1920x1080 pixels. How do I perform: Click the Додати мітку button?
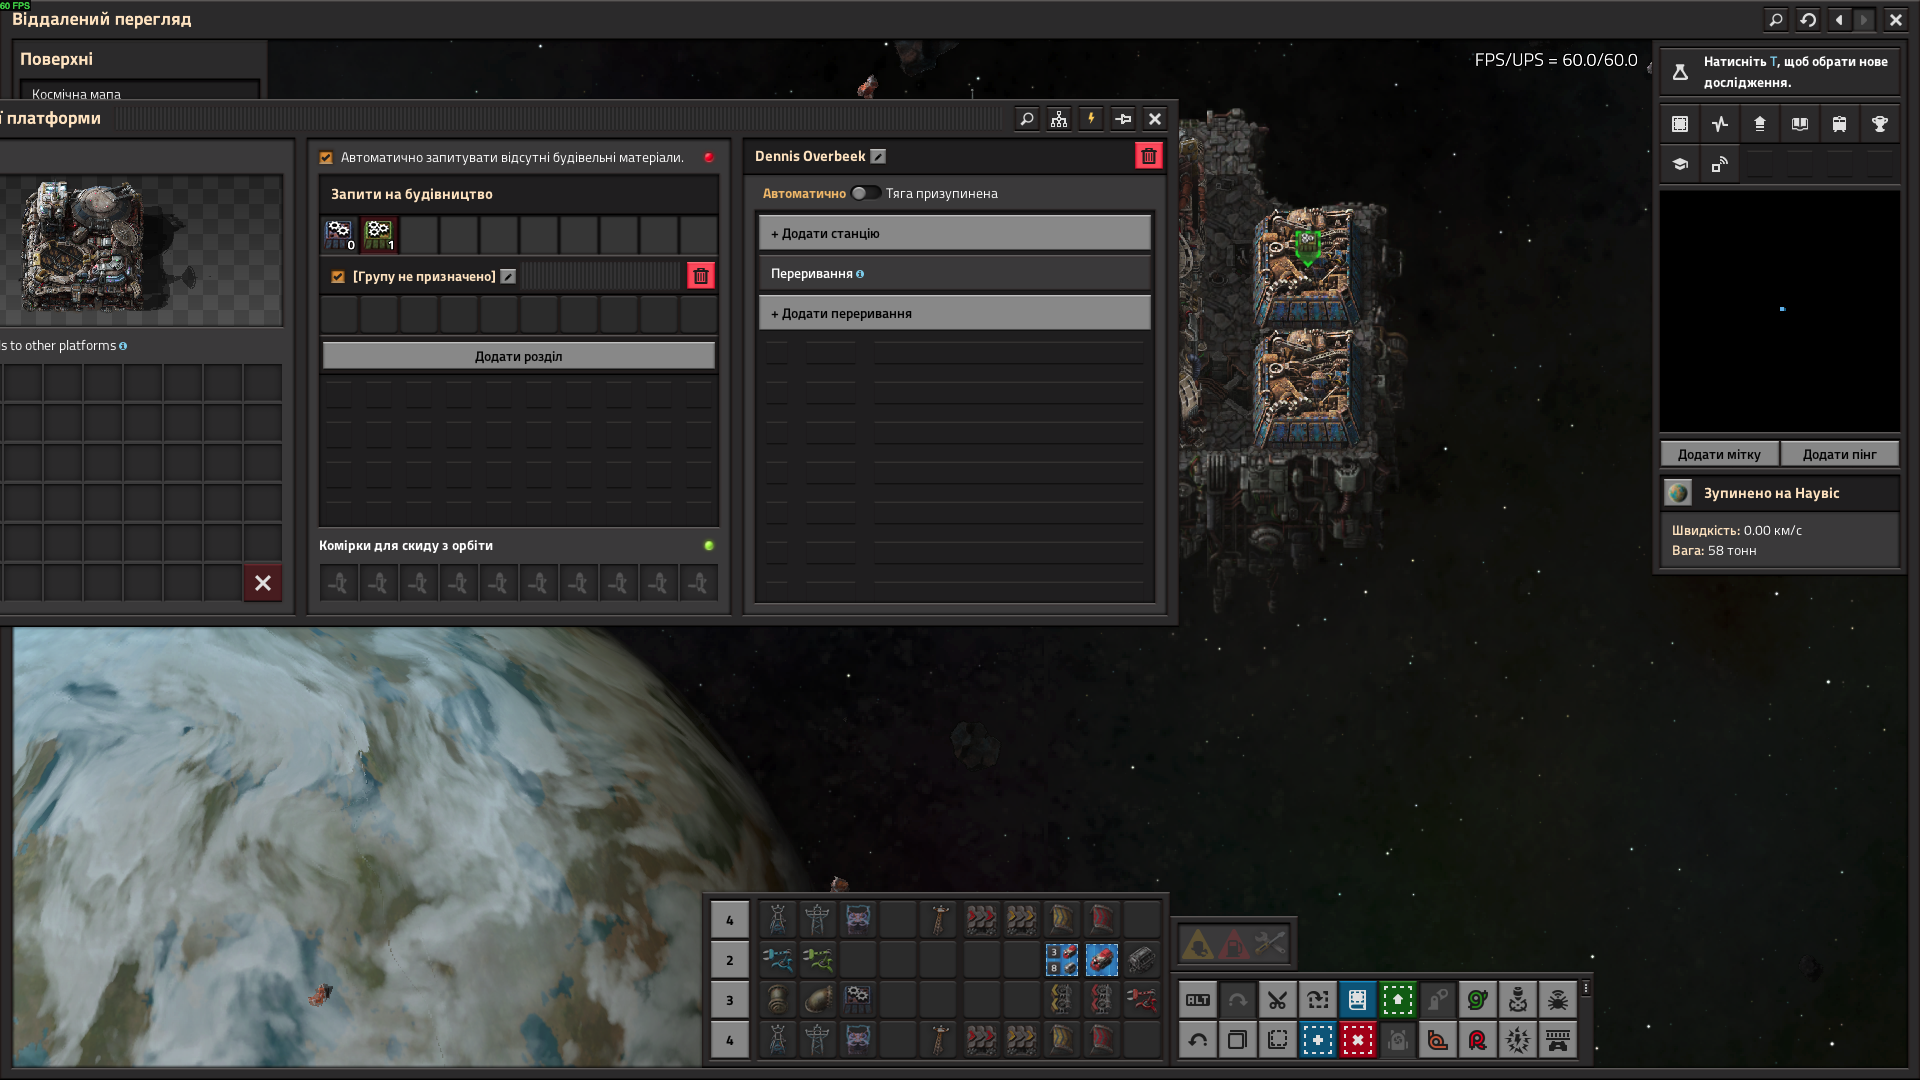point(1718,454)
